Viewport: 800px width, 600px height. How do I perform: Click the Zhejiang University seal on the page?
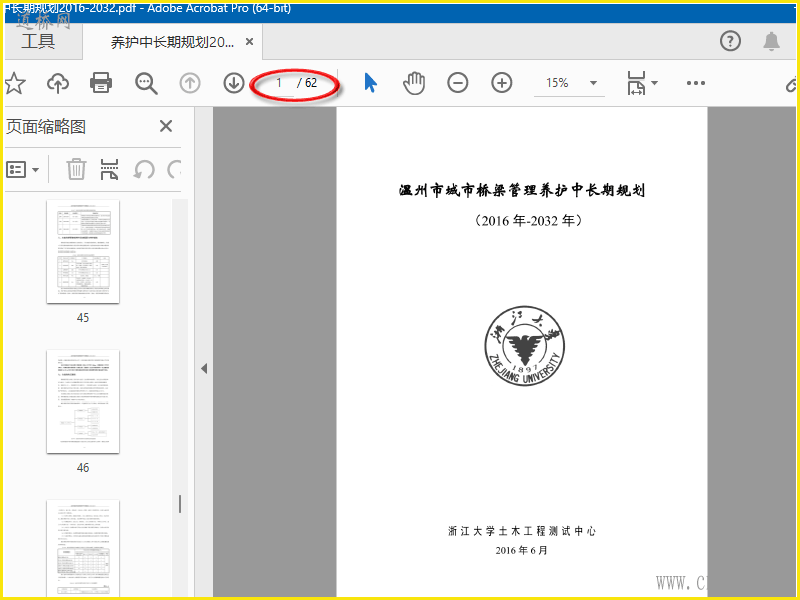524,346
